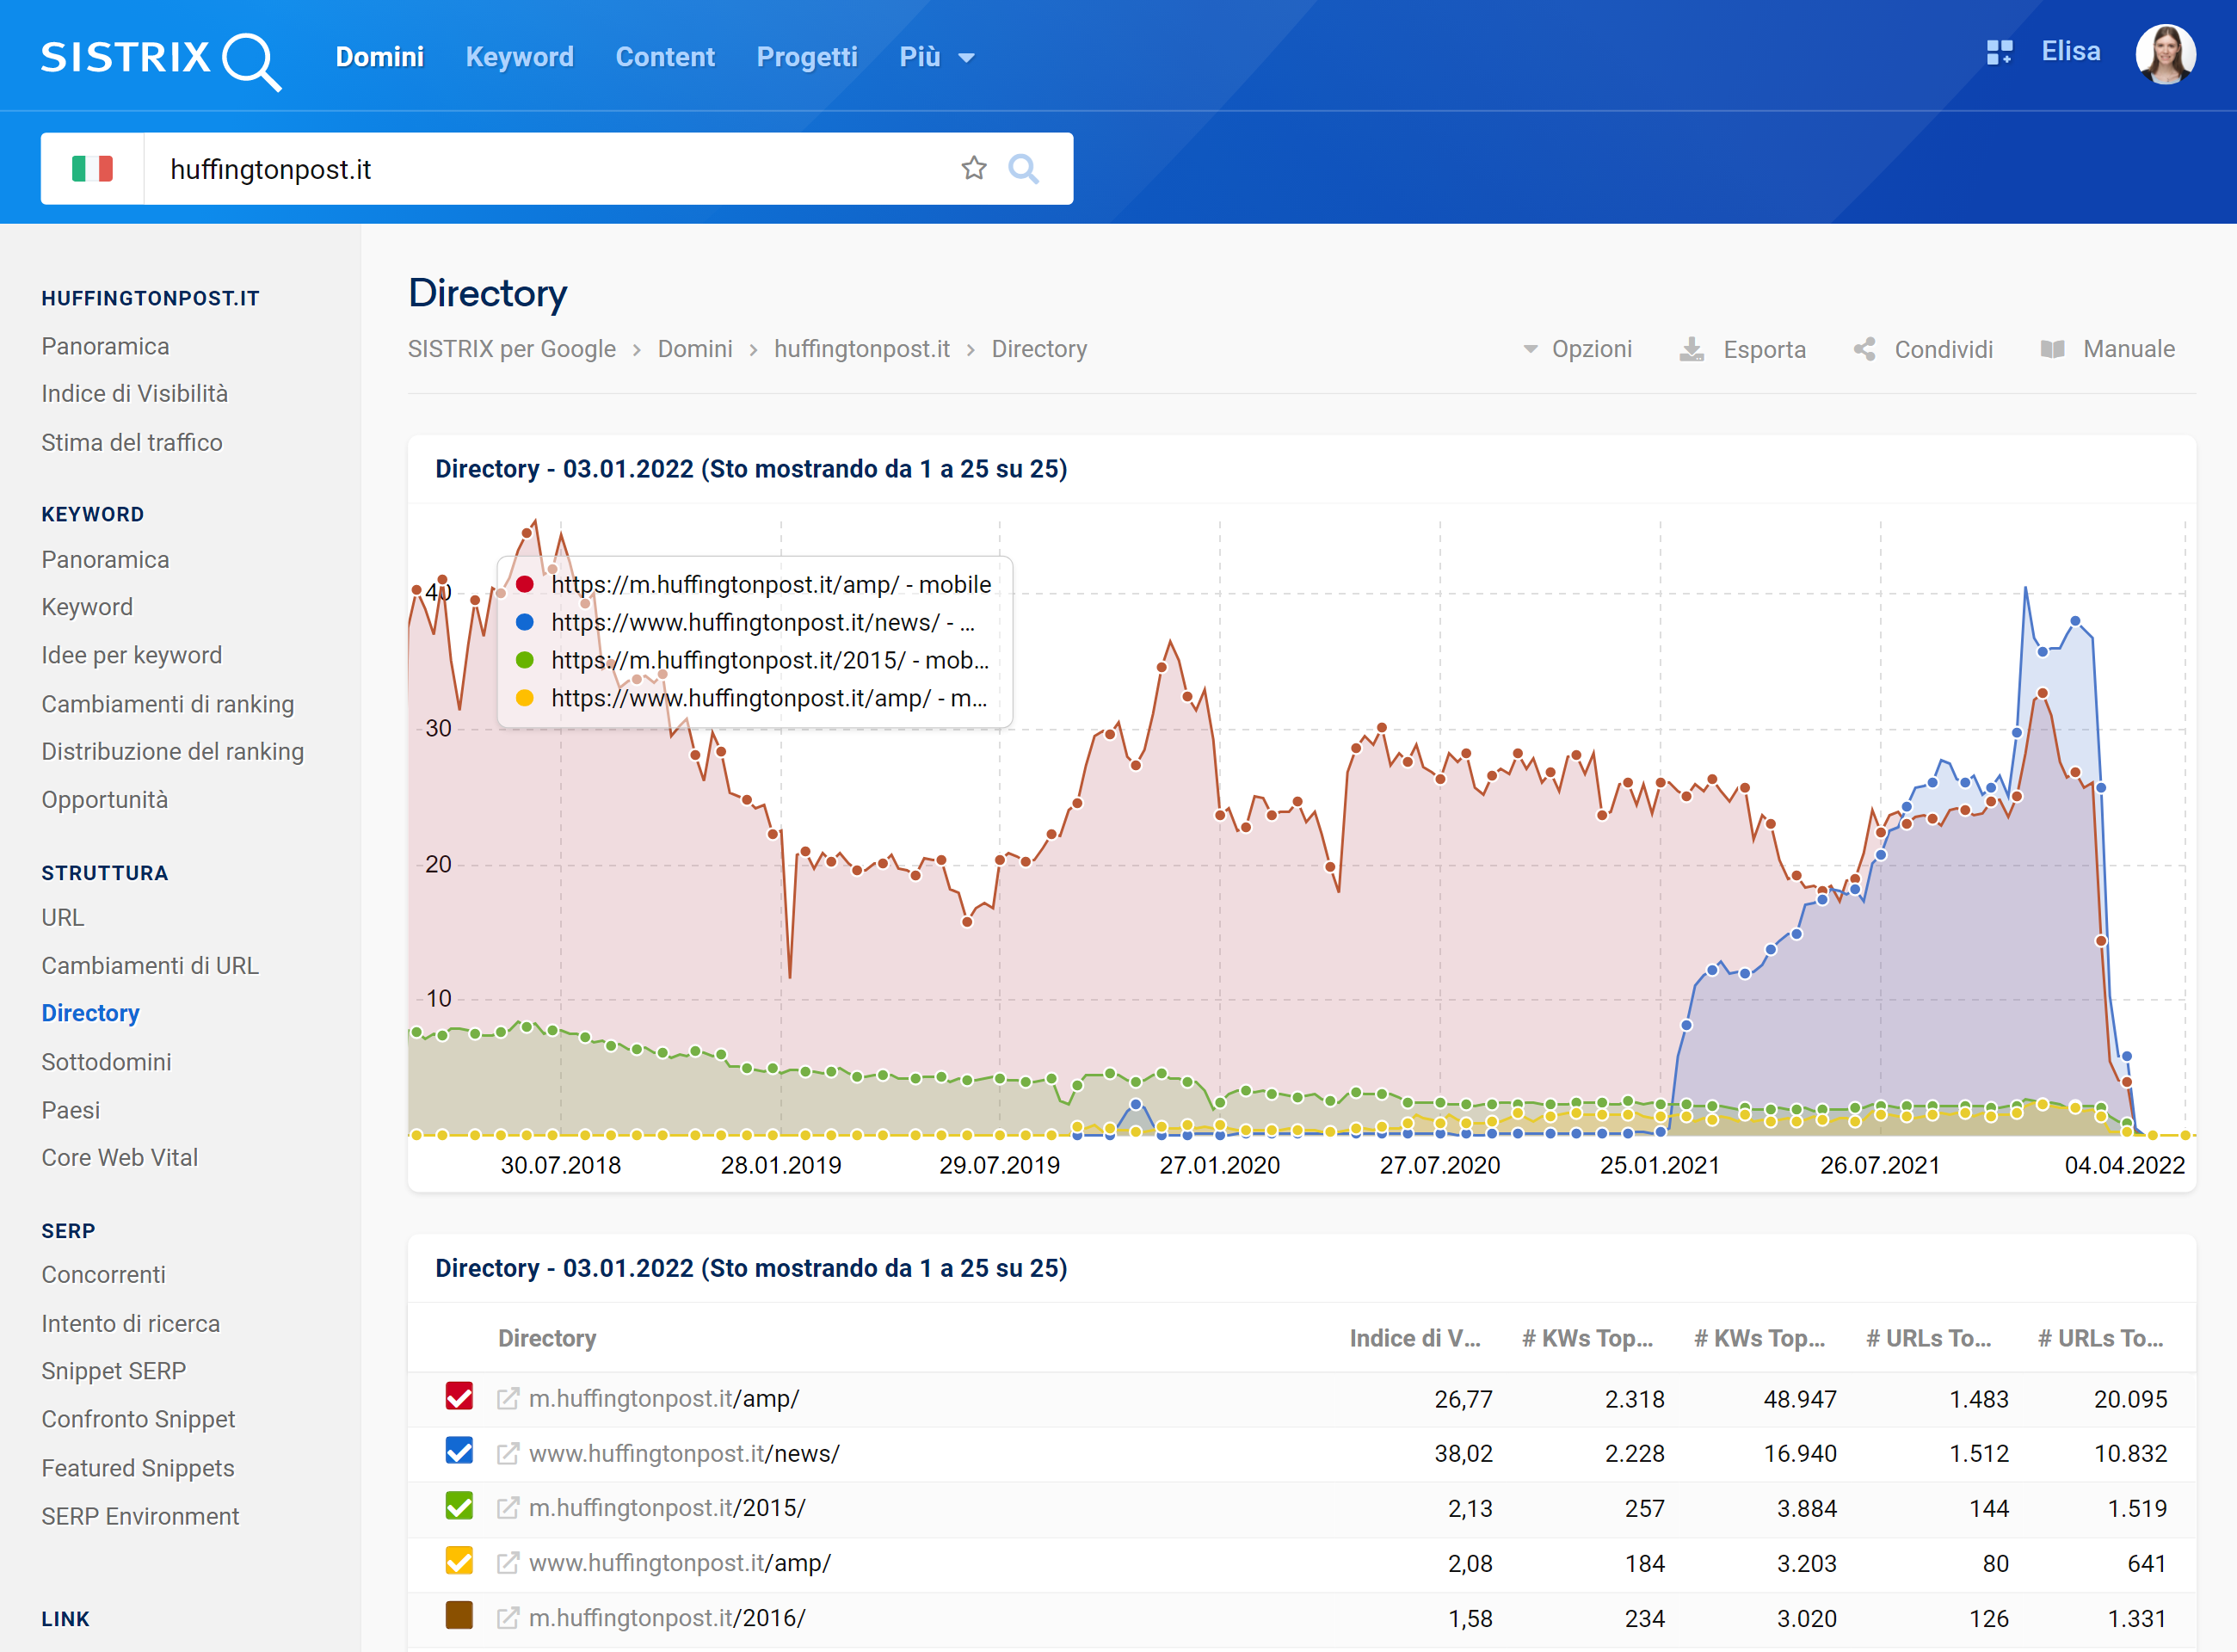Open the apps grid icon near Elisa

1999,53
